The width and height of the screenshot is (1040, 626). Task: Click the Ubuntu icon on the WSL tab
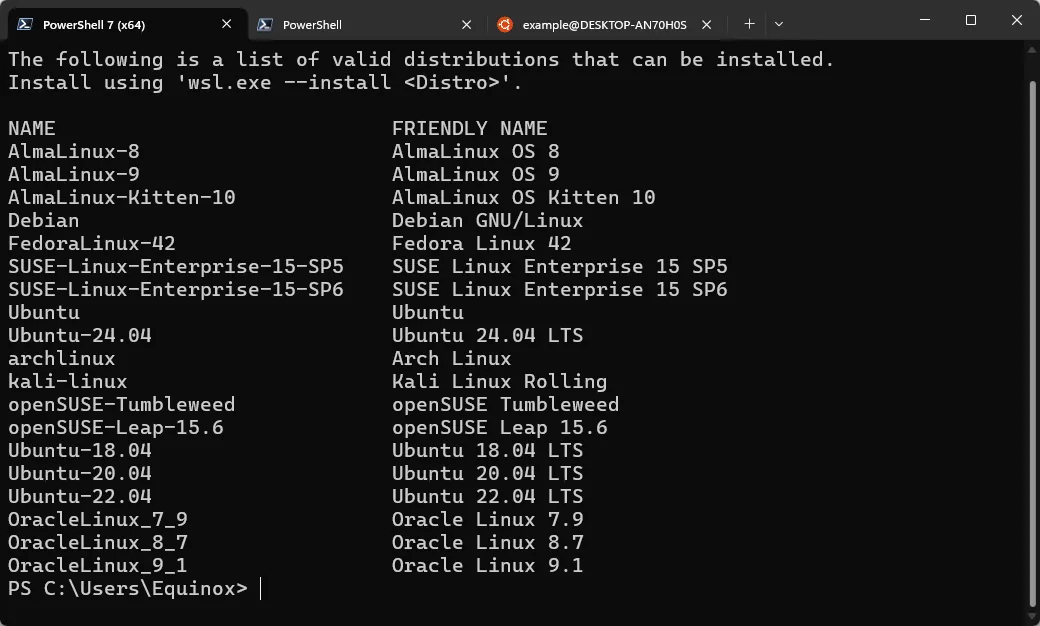[504, 23]
